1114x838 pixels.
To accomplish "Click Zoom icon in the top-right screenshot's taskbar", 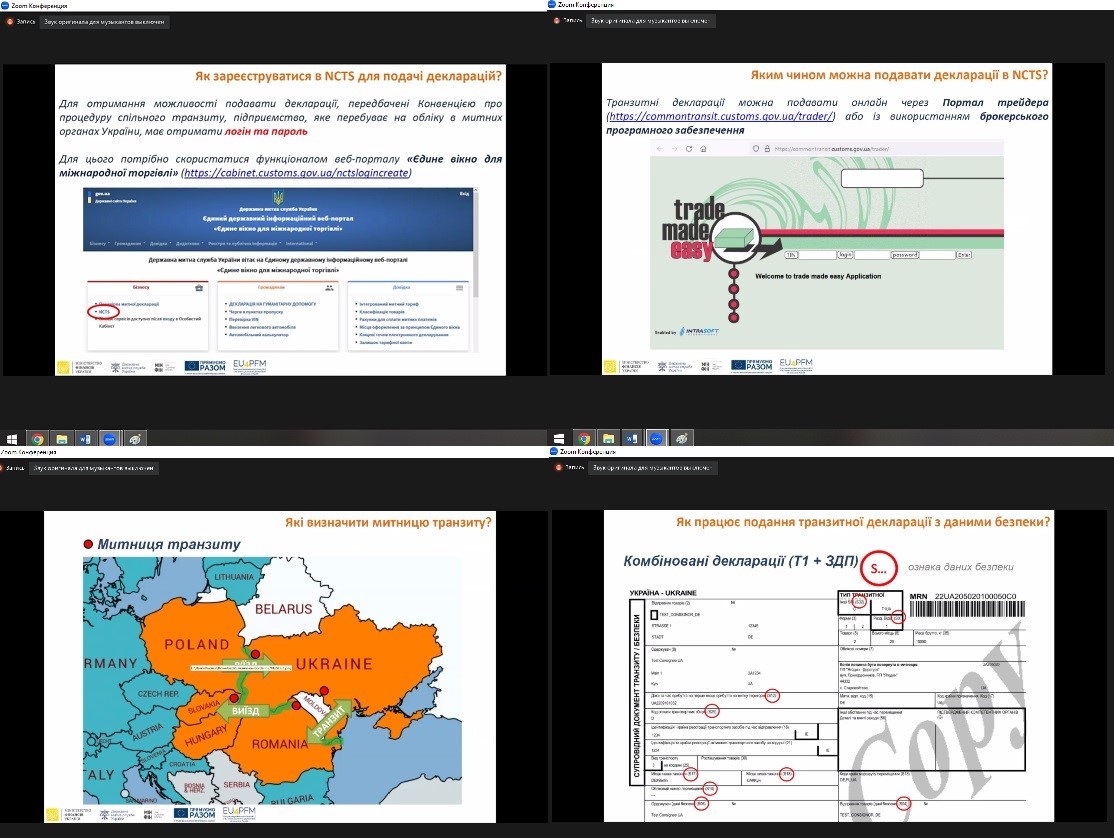I will click(x=657, y=438).
